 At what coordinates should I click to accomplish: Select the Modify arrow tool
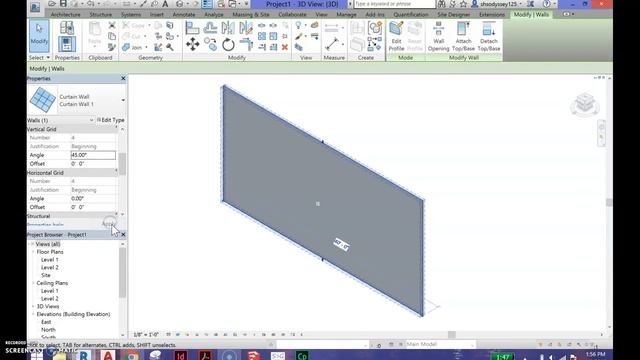coord(39,36)
